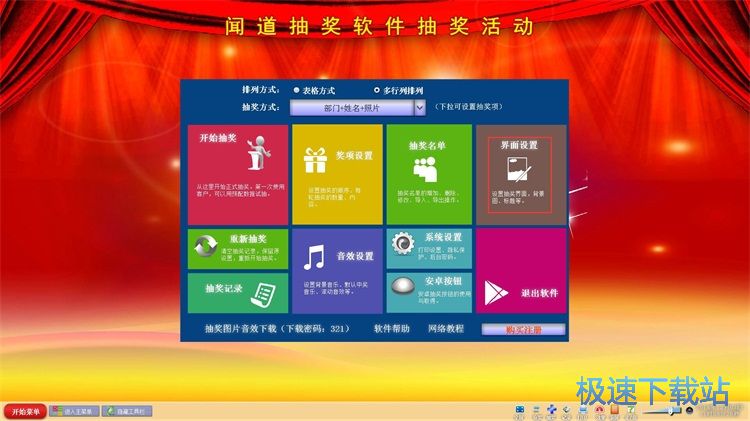Click the blue cross-shaped icon in bottom toolbar
The image size is (750, 421).
[x=551, y=410]
